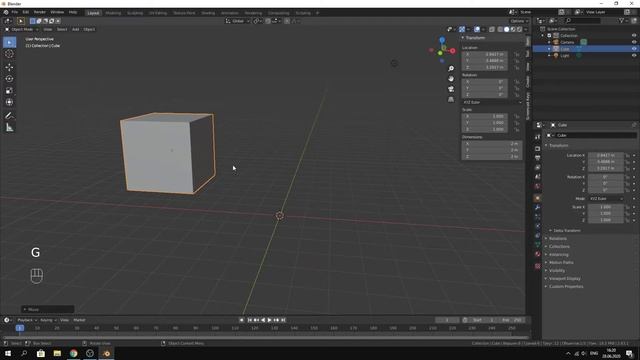
Task: Open the Add menu in the viewport header
Action: 76,29
